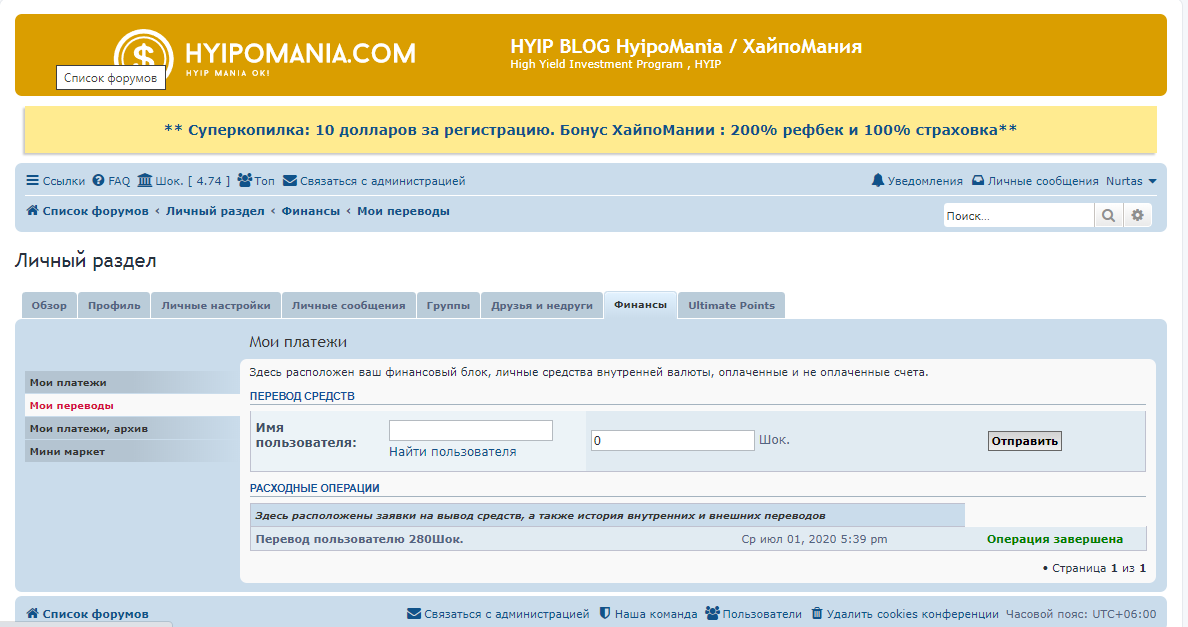Open the FAQ question mark link
Image resolution: width=1188 pixels, height=627 pixels.
(98, 181)
